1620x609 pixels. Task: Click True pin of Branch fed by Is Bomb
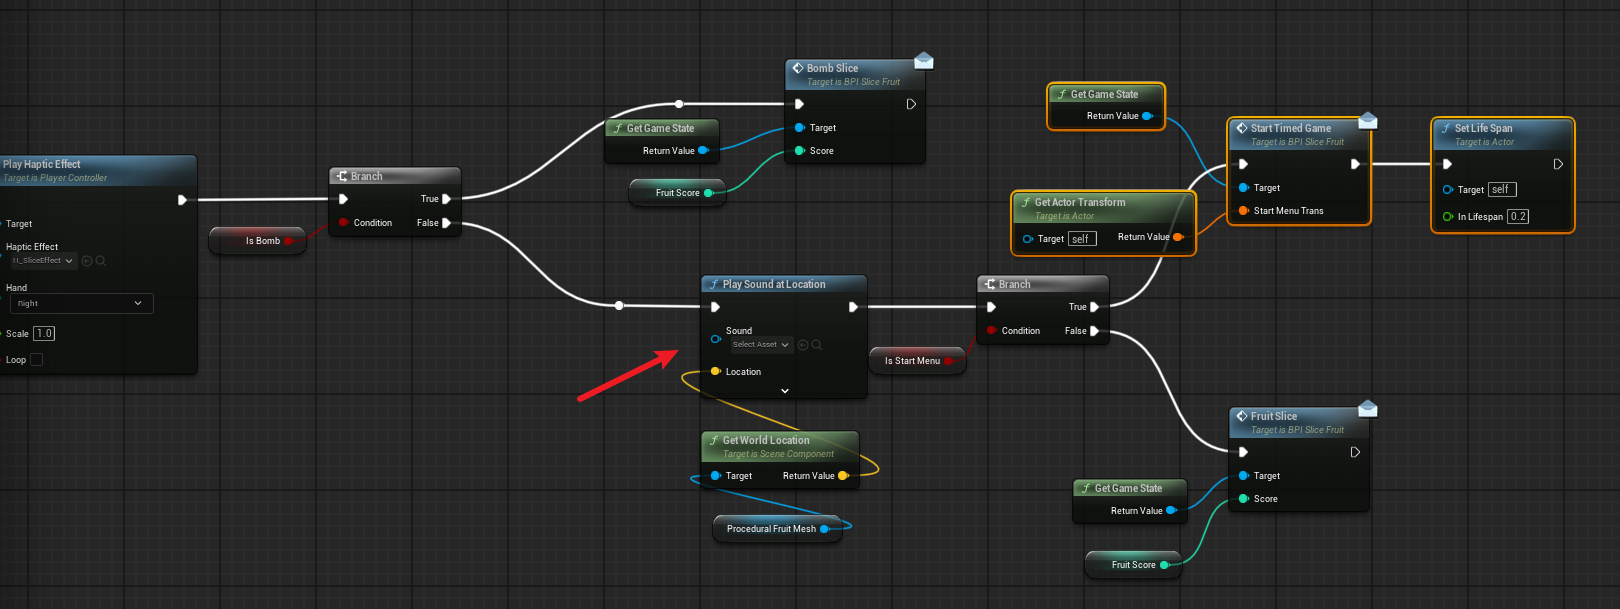click(x=446, y=199)
